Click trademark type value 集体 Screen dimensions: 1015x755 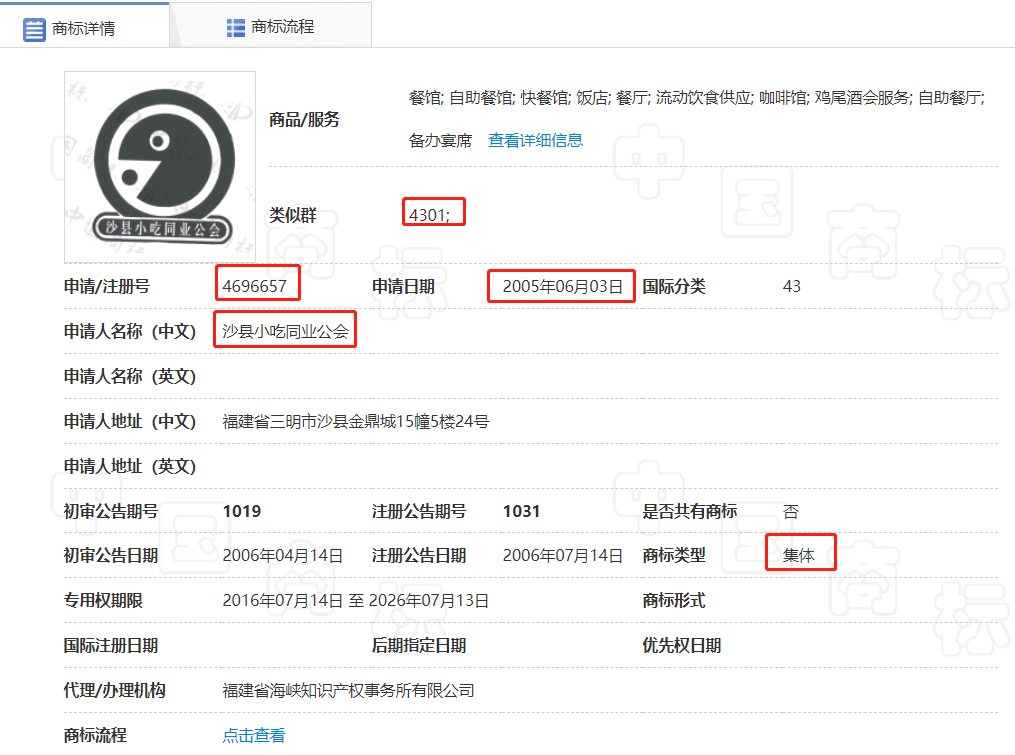pos(799,556)
